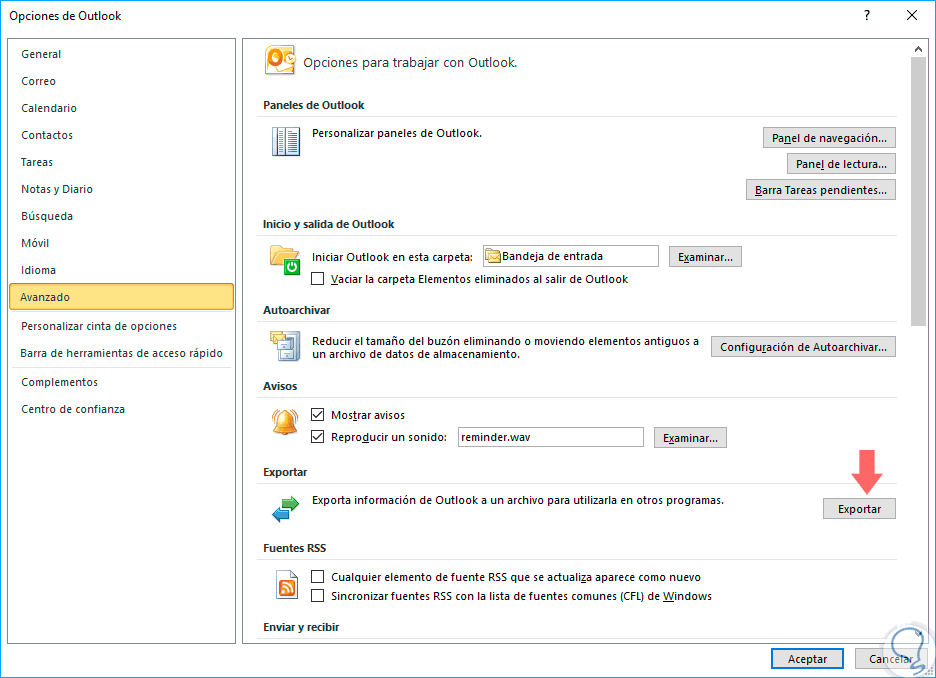The width and height of the screenshot is (936, 678).
Task: Open Centro de confianza
Action: click(121, 409)
